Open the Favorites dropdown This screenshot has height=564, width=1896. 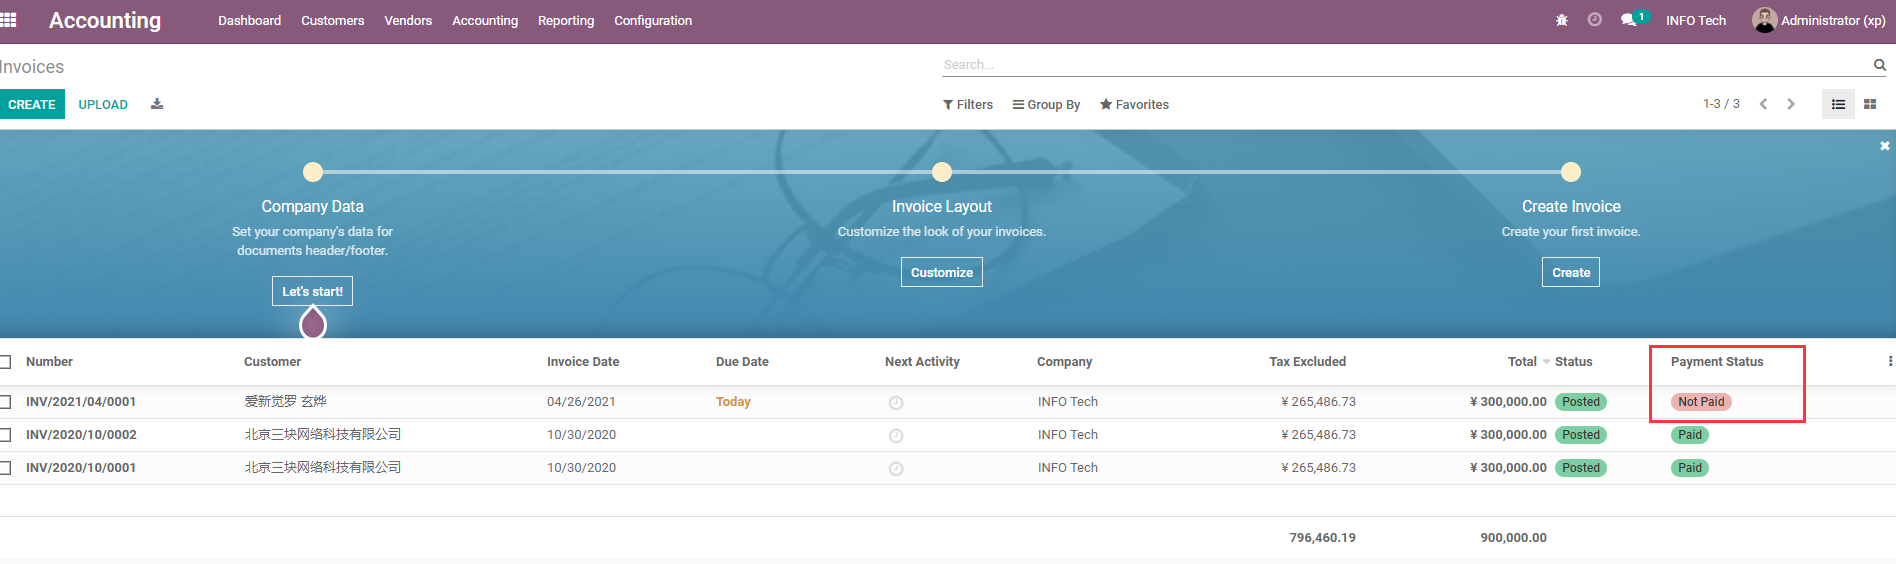(1134, 105)
